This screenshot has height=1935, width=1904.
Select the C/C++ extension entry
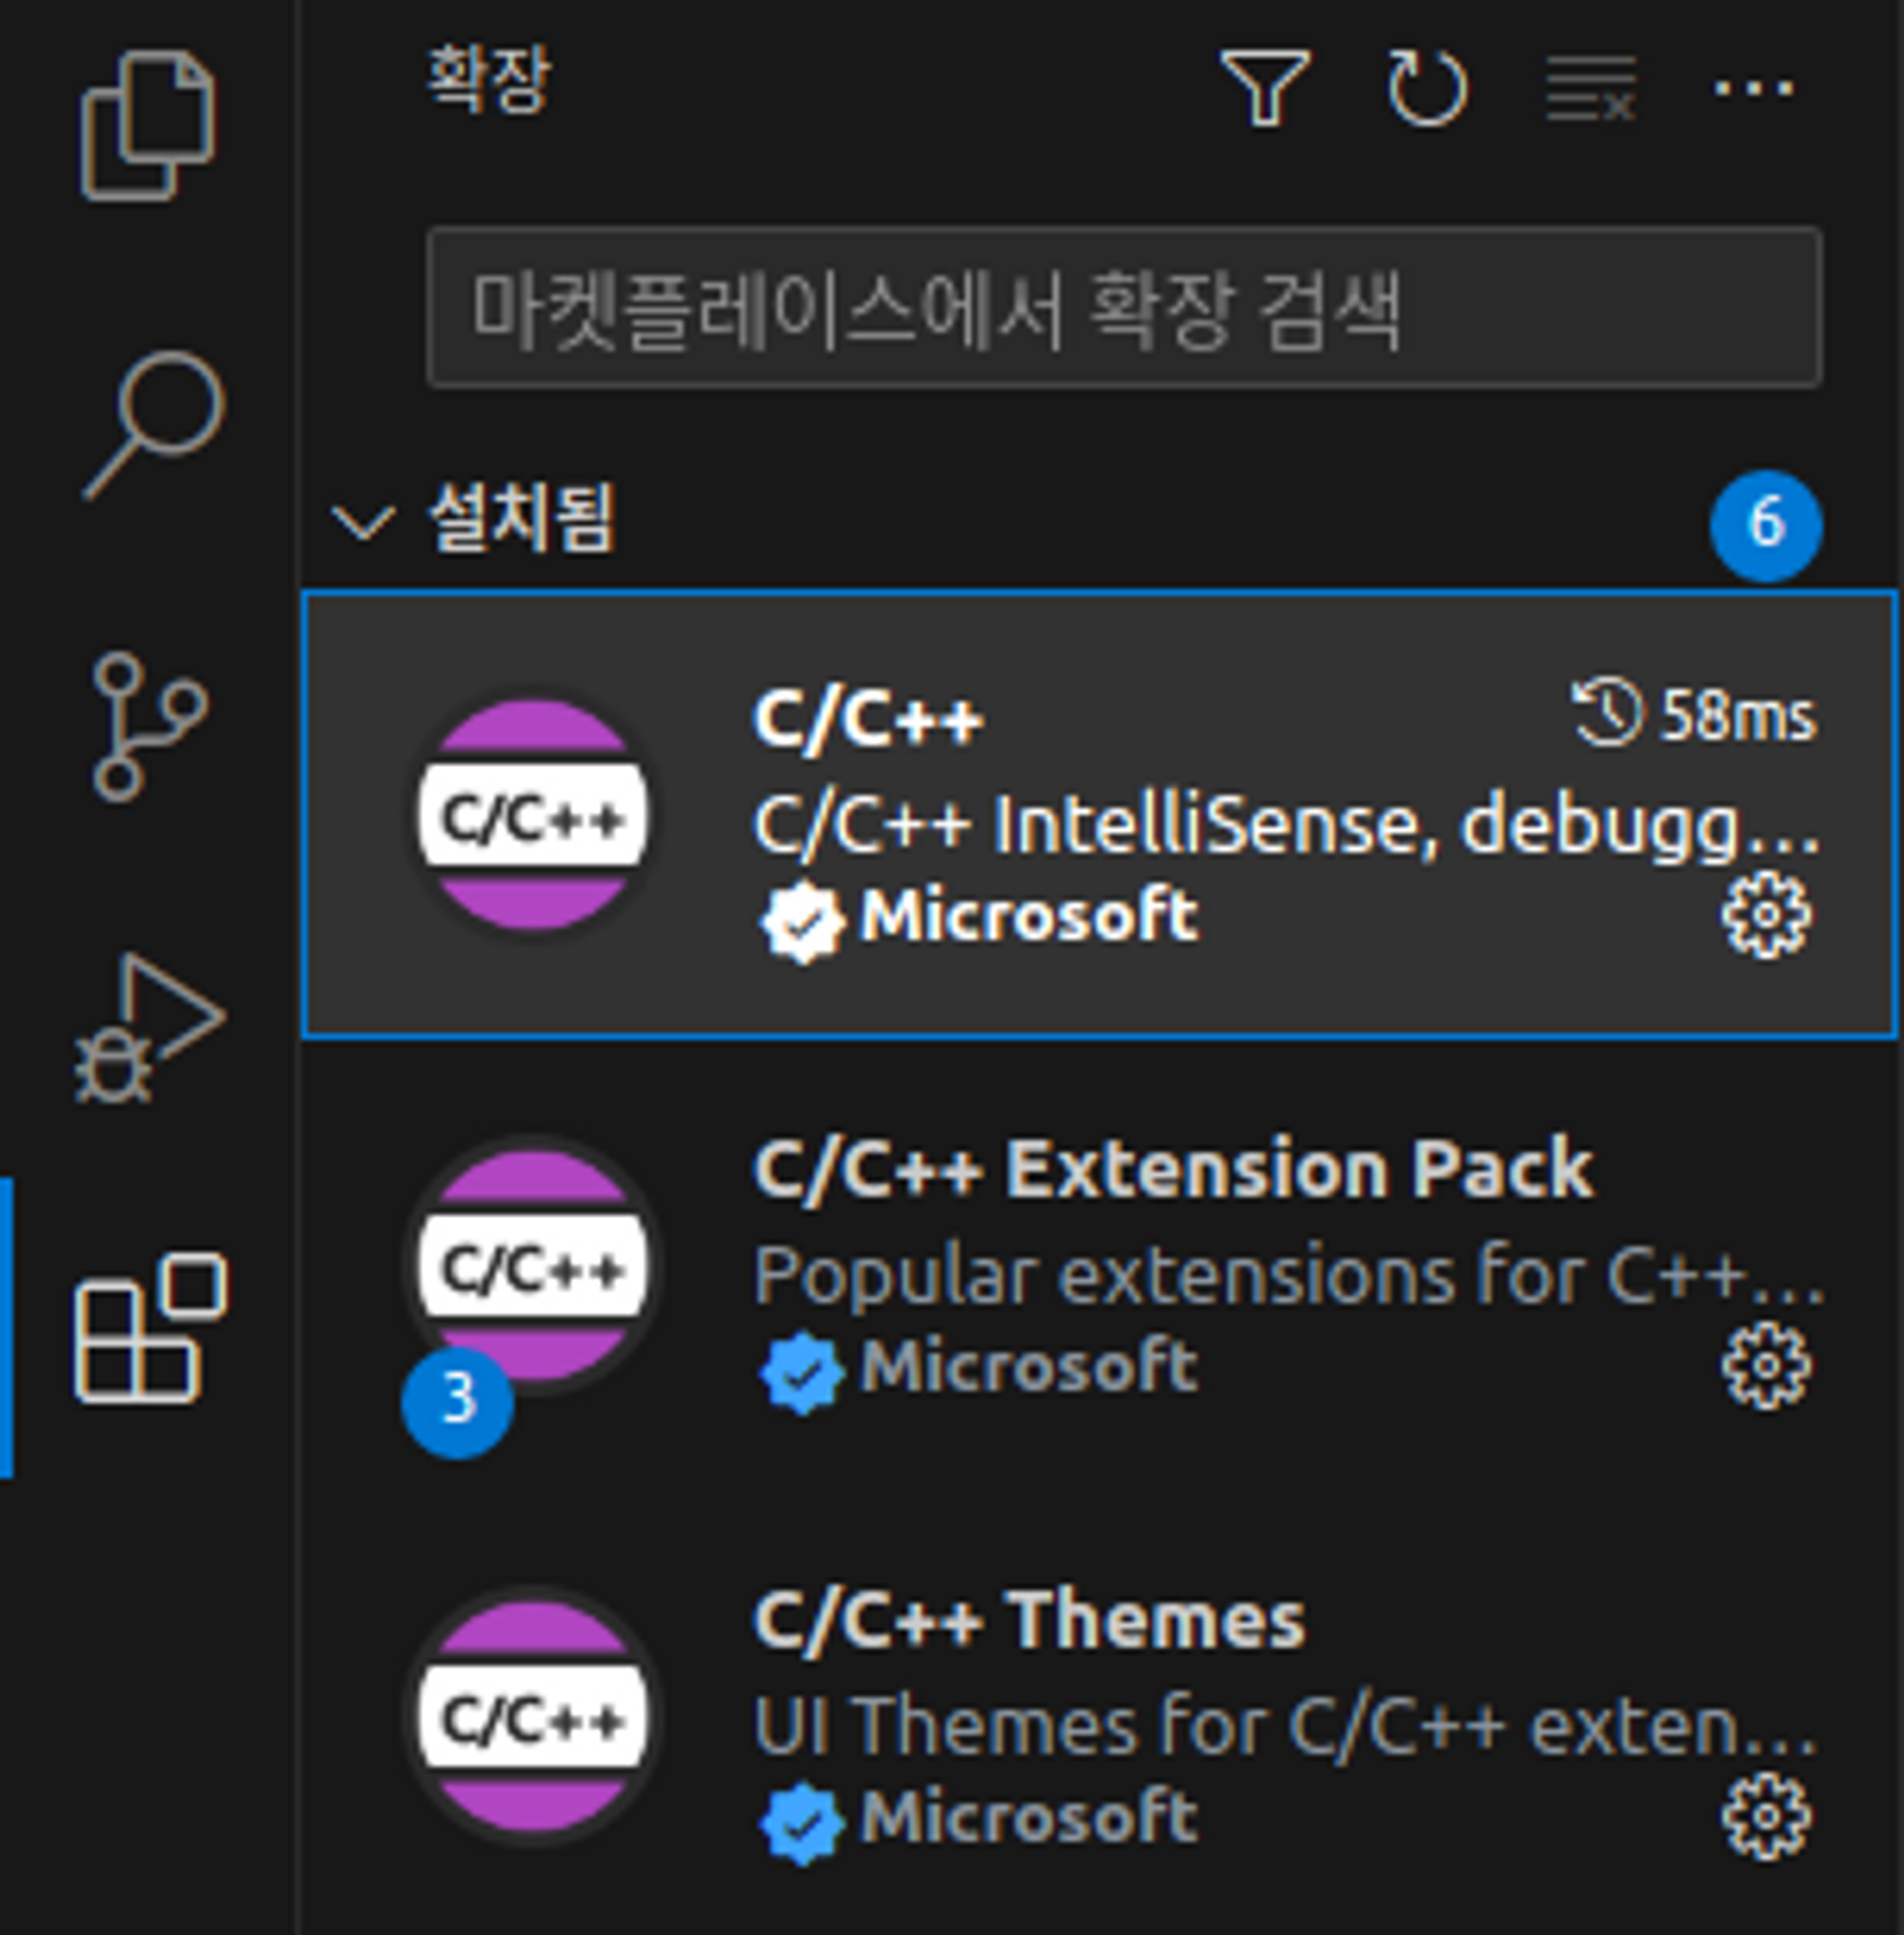coord(1099,815)
